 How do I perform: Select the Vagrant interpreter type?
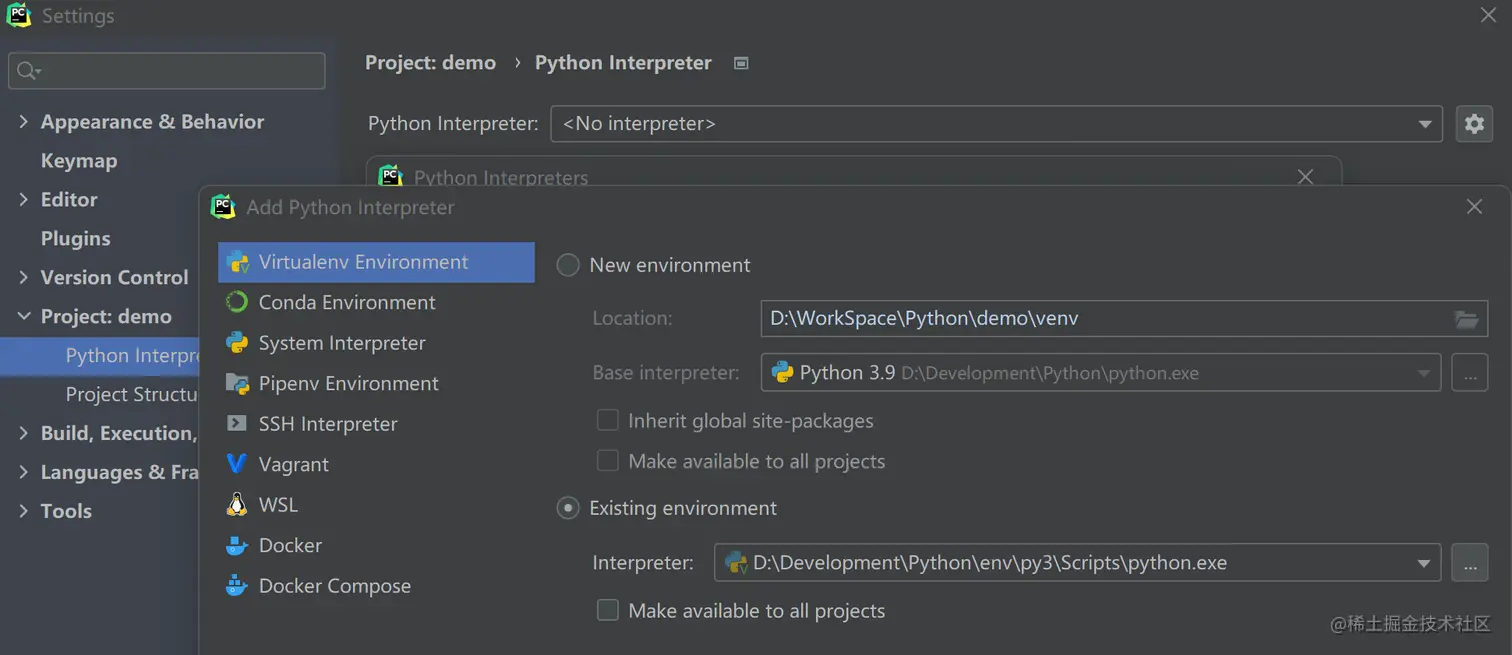tap(293, 464)
